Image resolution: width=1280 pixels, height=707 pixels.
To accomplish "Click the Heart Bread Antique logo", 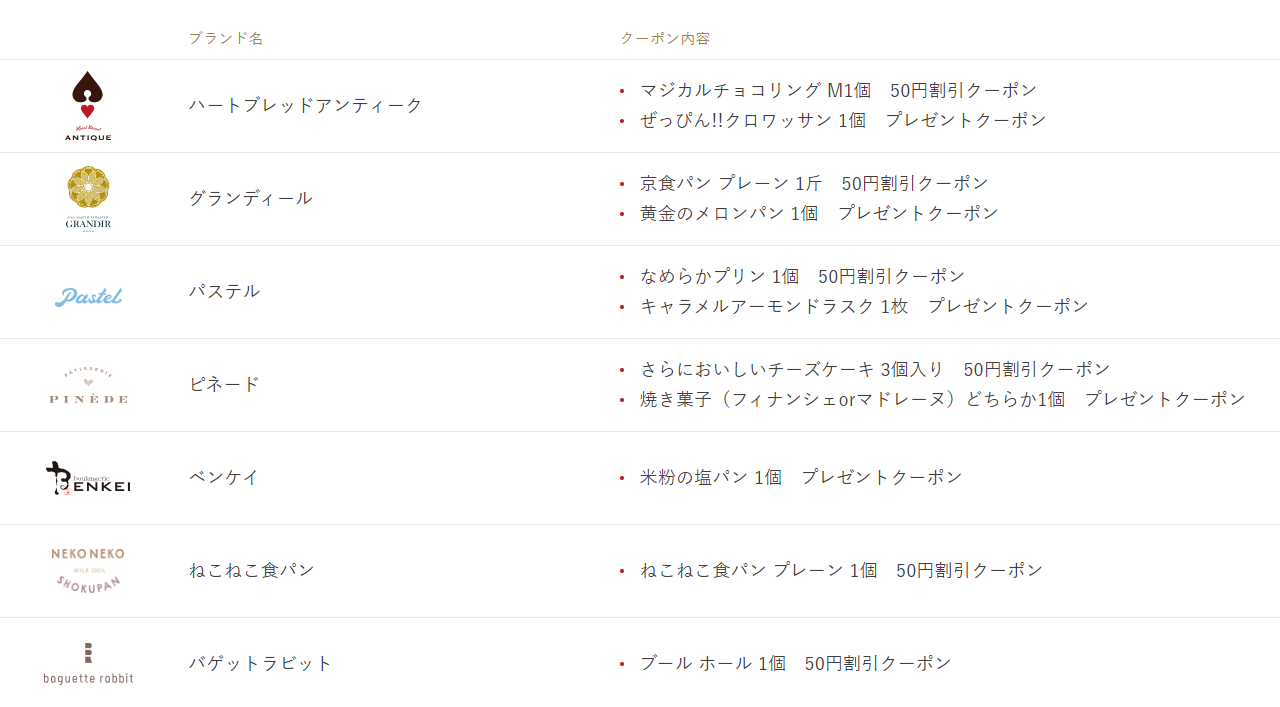I will (x=88, y=106).
